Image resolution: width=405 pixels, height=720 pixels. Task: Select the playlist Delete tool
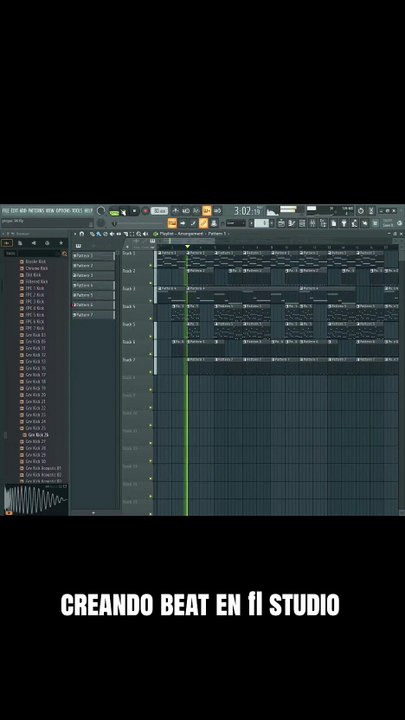click(105, 234)
